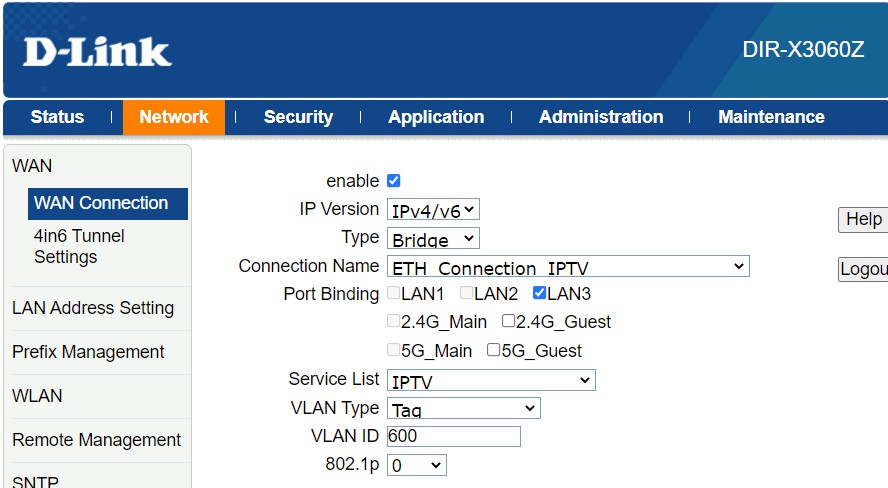This screenshot has height=488, width=888.
Task: Open the Security tab
Action: (298, 117)
